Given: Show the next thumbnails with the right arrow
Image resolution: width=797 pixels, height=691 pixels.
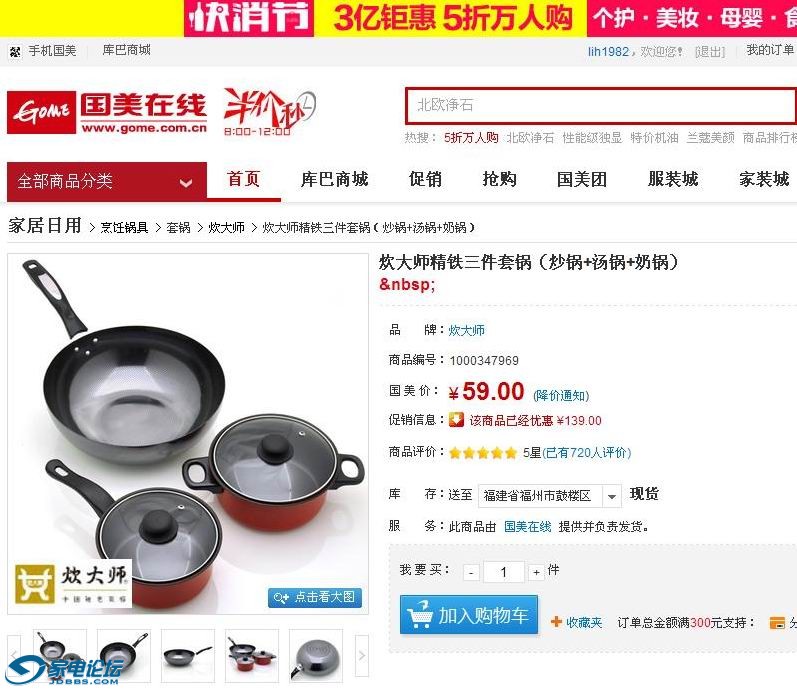Looking at the screenshot, I should pos(361,655).
